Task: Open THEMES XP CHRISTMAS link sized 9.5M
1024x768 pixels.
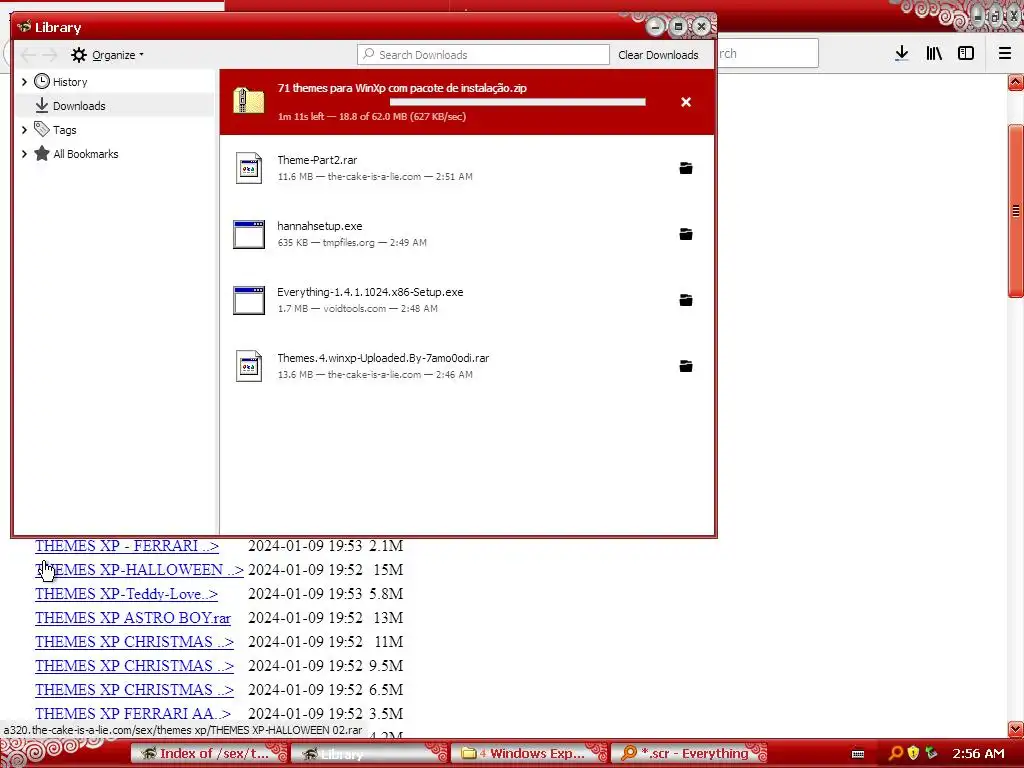Action: pos(134,666)
